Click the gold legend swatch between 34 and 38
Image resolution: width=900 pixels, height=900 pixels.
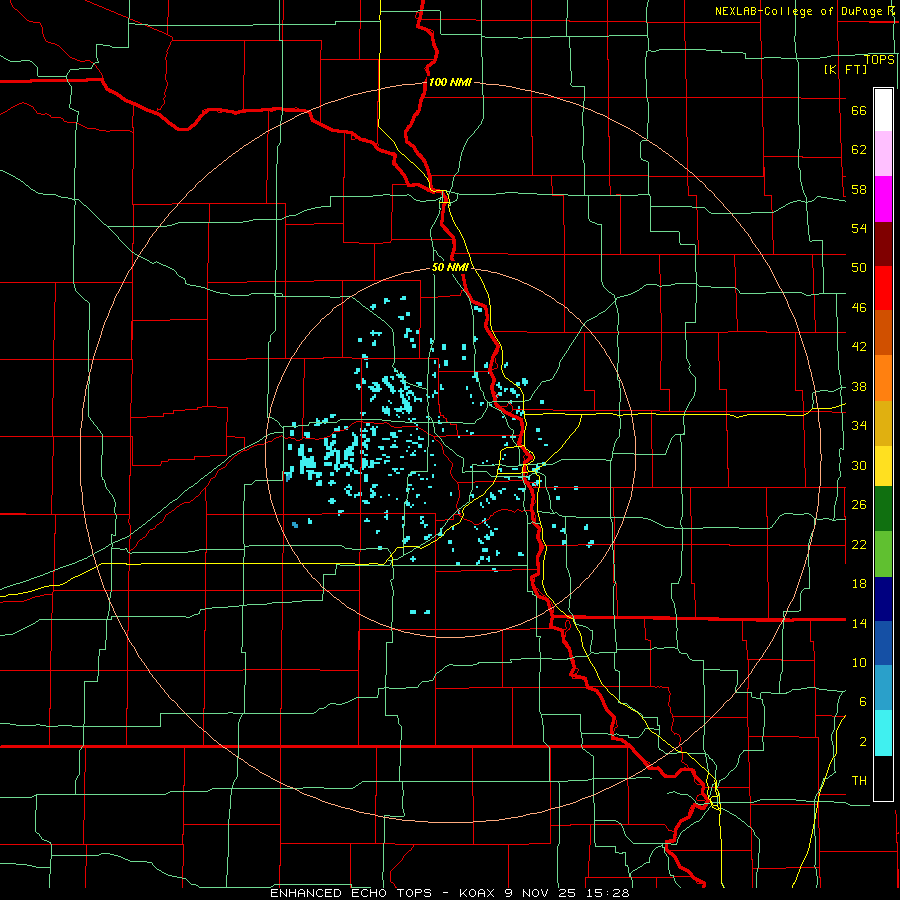pos(883,423)
